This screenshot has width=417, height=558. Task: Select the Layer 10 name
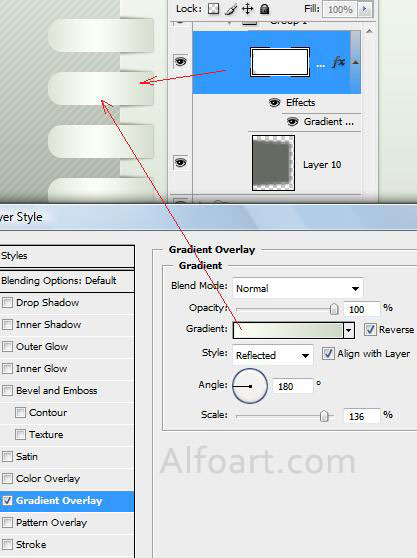click(322, 164)
